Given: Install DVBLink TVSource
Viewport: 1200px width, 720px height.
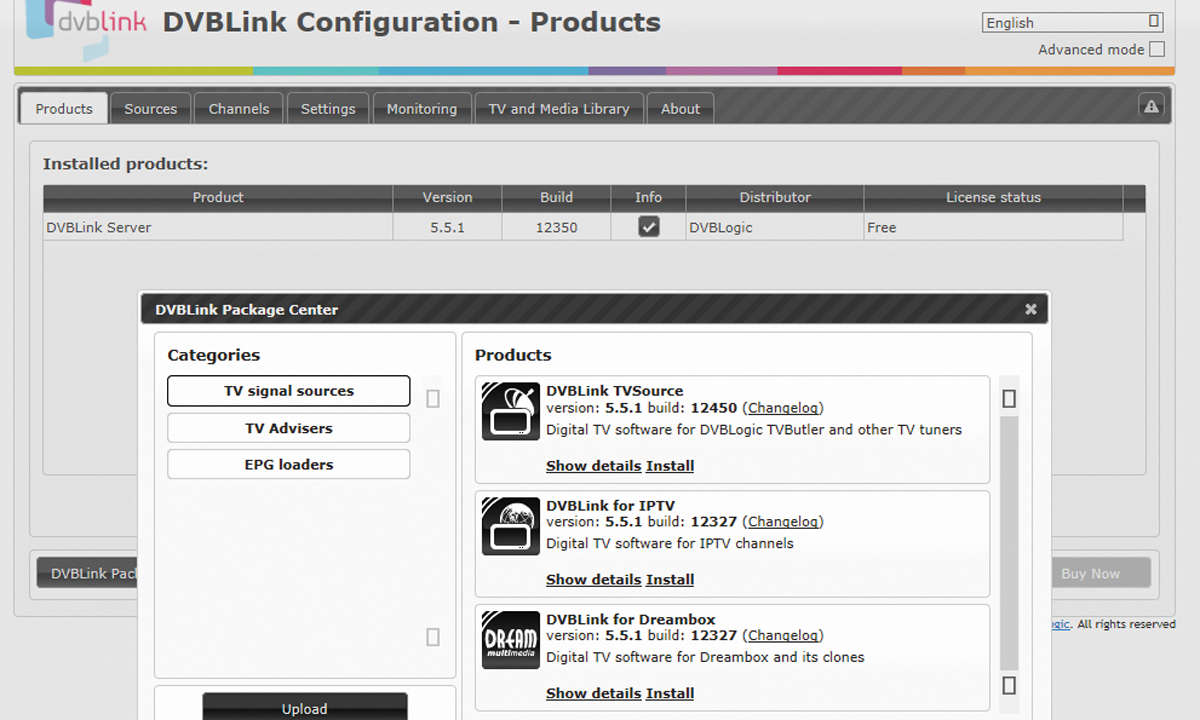Looking at the screenshot, I should point(669,466).
